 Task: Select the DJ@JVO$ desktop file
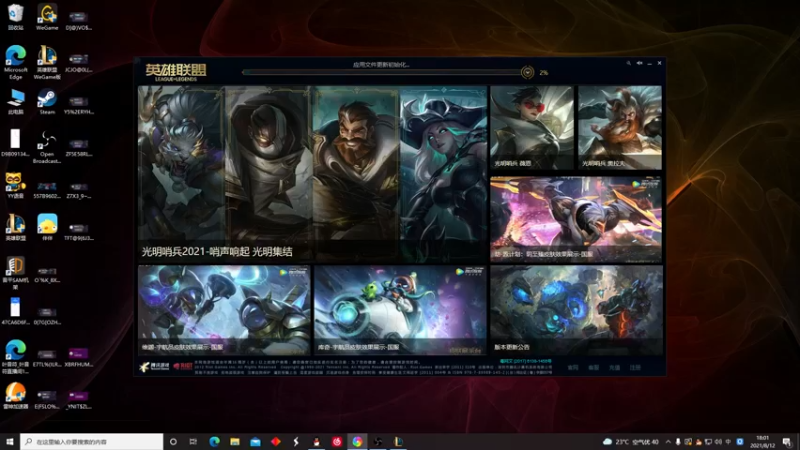click(x=79, y=20)
